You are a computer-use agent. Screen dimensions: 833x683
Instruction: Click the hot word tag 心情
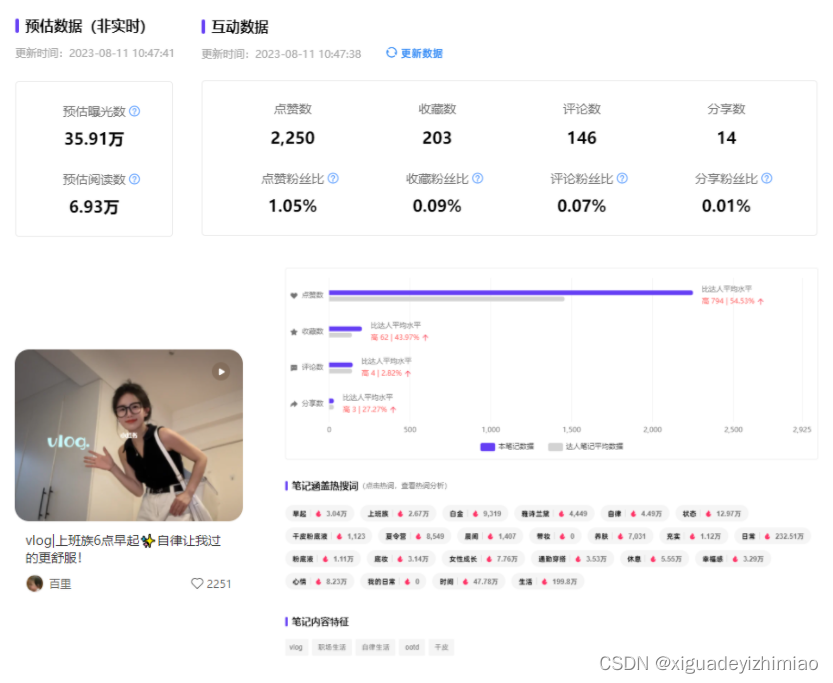pyautogui.click(x=319, y=582)
